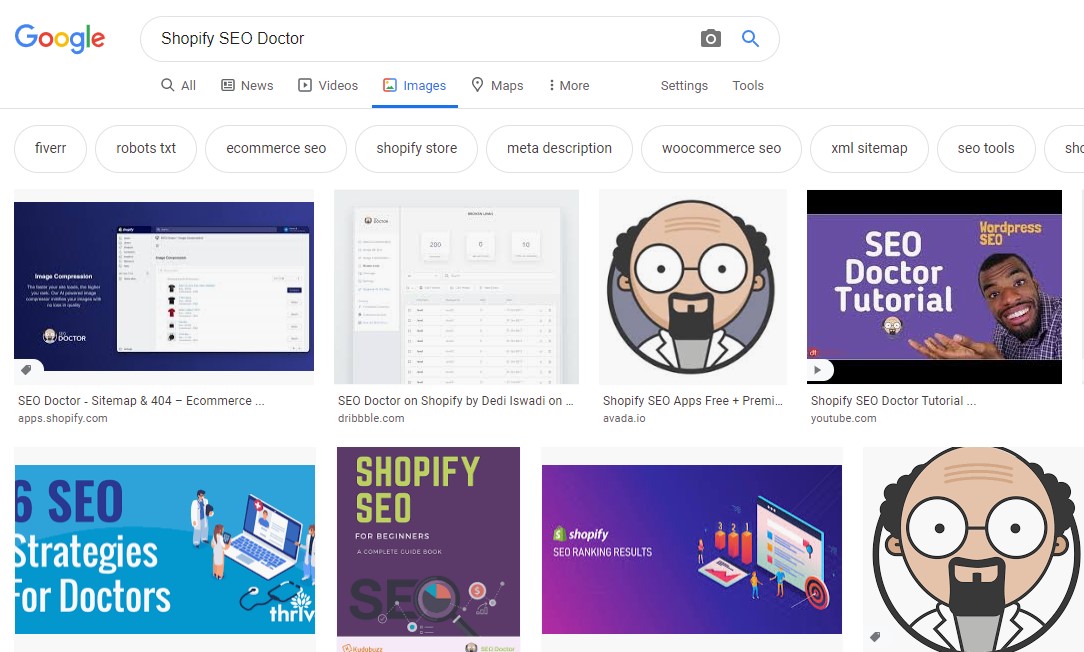Screen dimensions: 1084x652
Task: Open the Tools options
Action: 748,86
